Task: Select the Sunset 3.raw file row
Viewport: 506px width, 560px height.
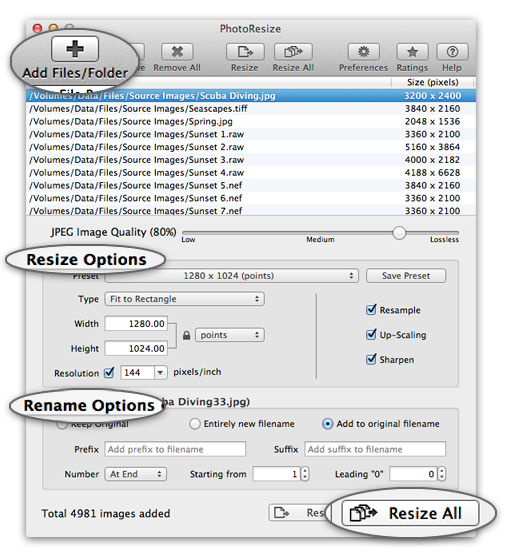Action: [251, 160]
